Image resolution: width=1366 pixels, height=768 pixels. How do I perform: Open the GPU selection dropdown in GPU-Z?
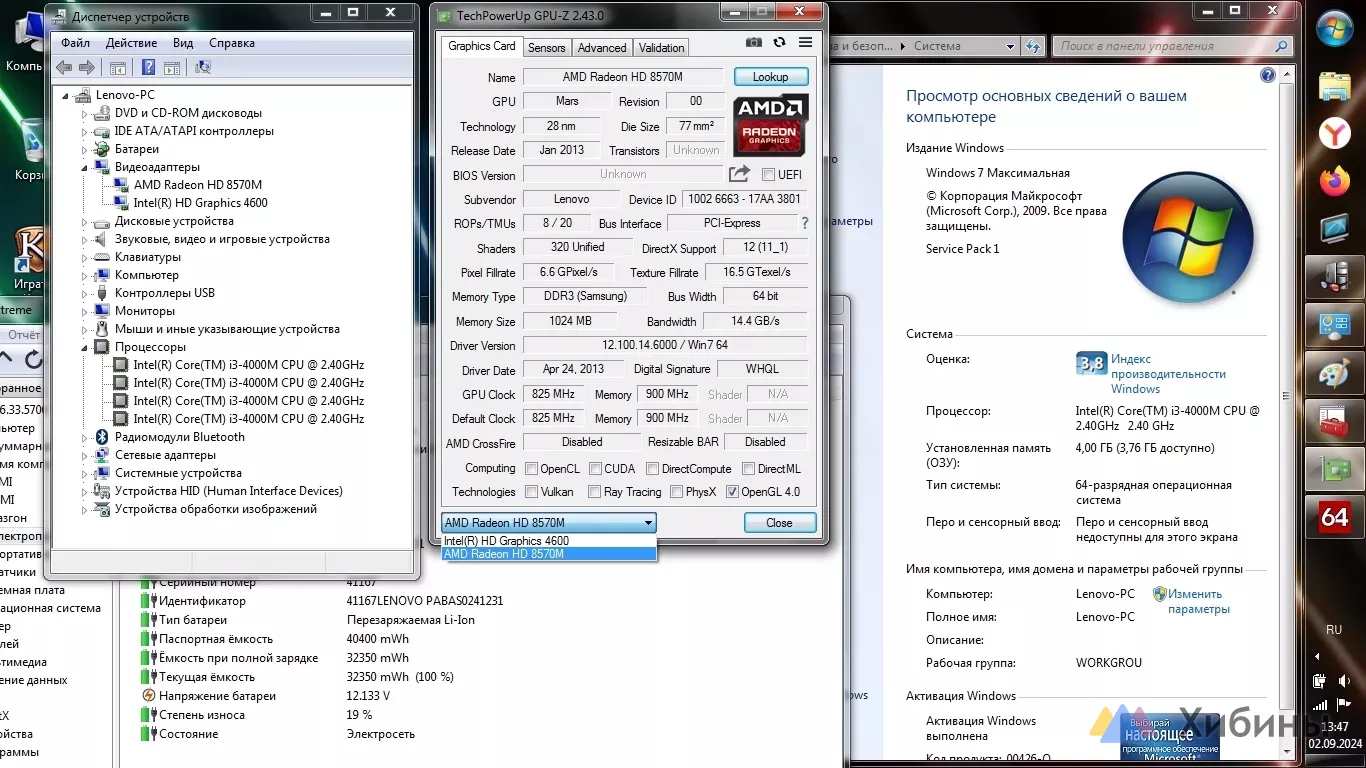point(548,523)
